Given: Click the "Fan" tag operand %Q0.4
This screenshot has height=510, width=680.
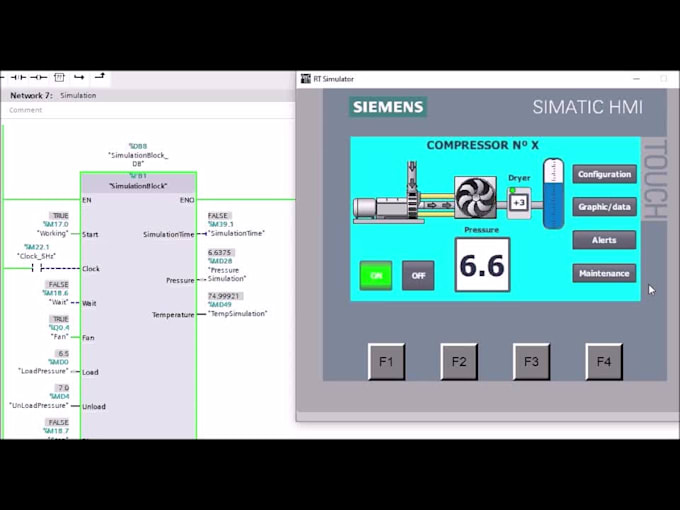Looking at the screenshot, I should click(60, 332).
